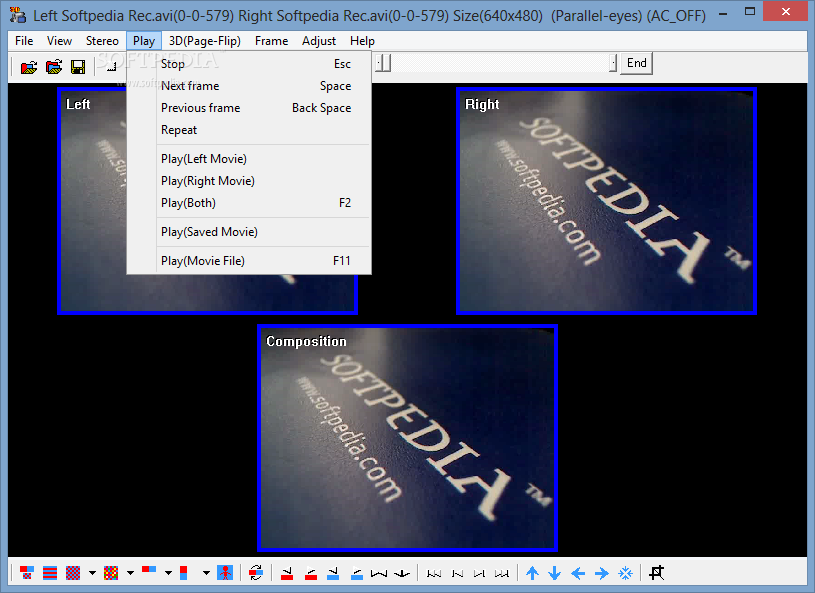
Task: Shift image up with blue up arrow
Action: point(532,573)
